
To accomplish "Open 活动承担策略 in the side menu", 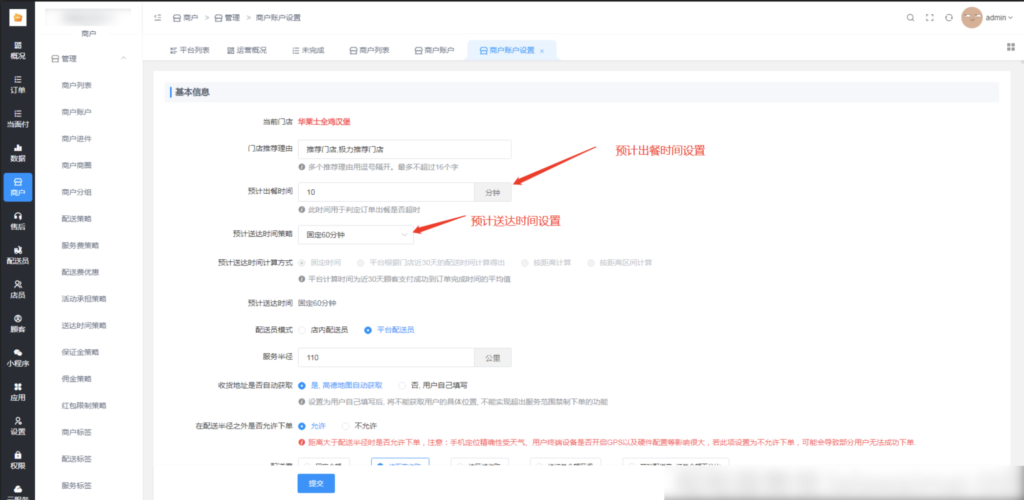I will (x=84, y=299).
